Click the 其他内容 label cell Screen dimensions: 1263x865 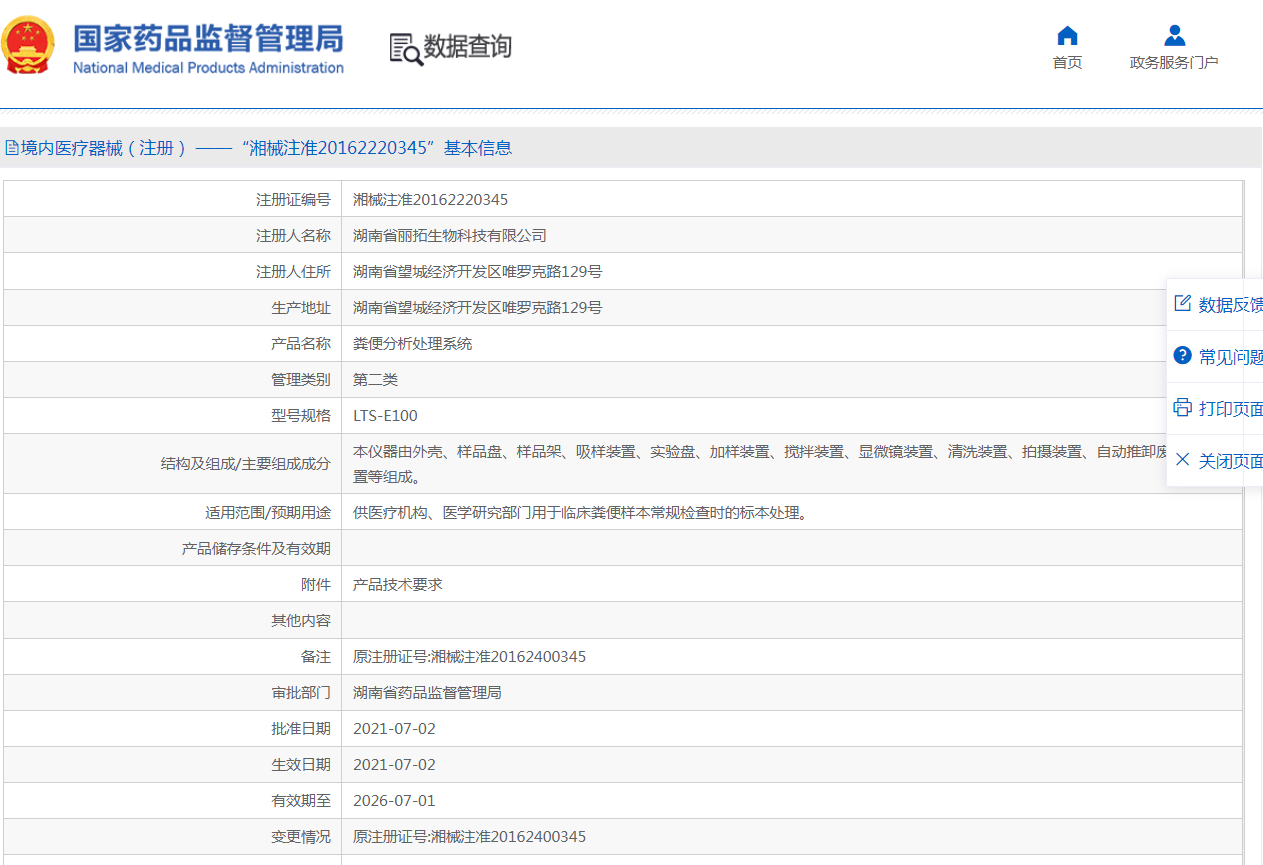coord(172,621)
